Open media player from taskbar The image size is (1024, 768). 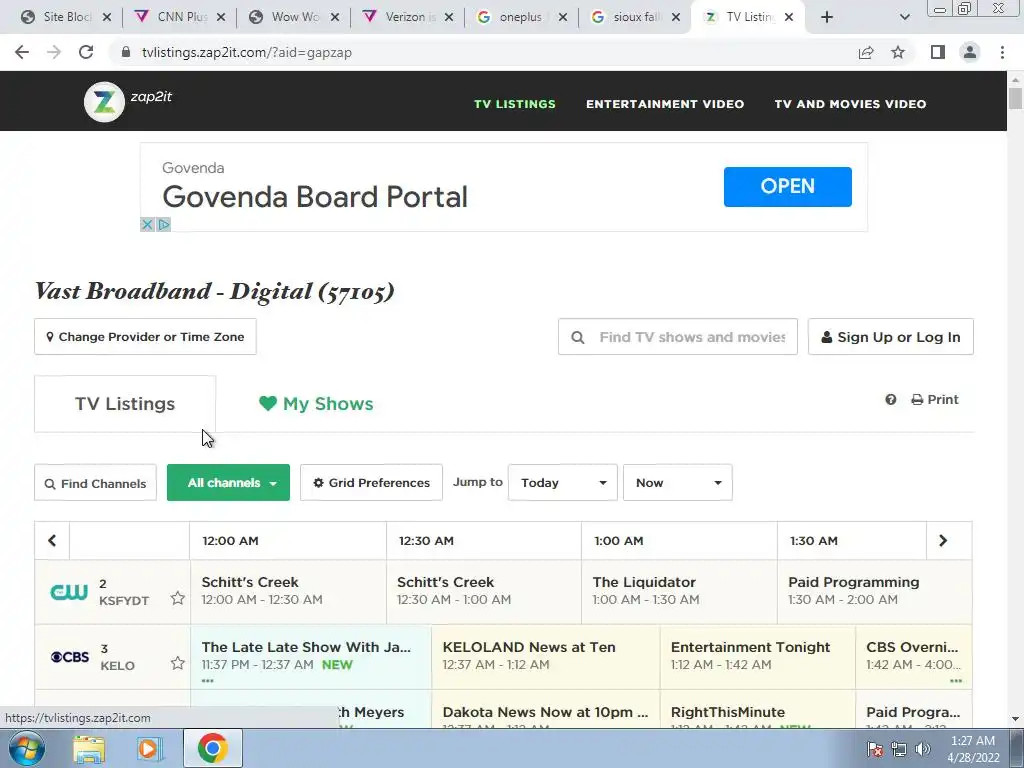click(x=149, y=748)
